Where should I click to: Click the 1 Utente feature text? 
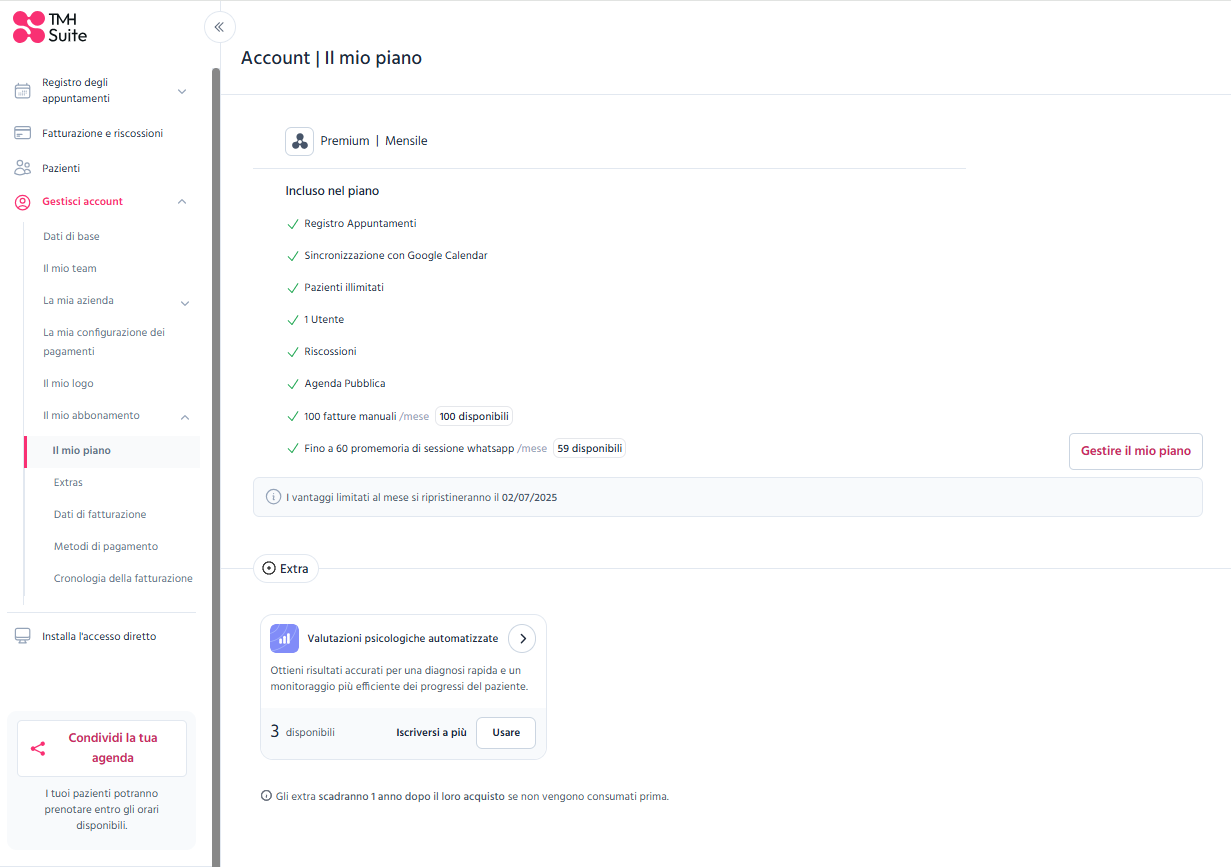tap(324, 320)
